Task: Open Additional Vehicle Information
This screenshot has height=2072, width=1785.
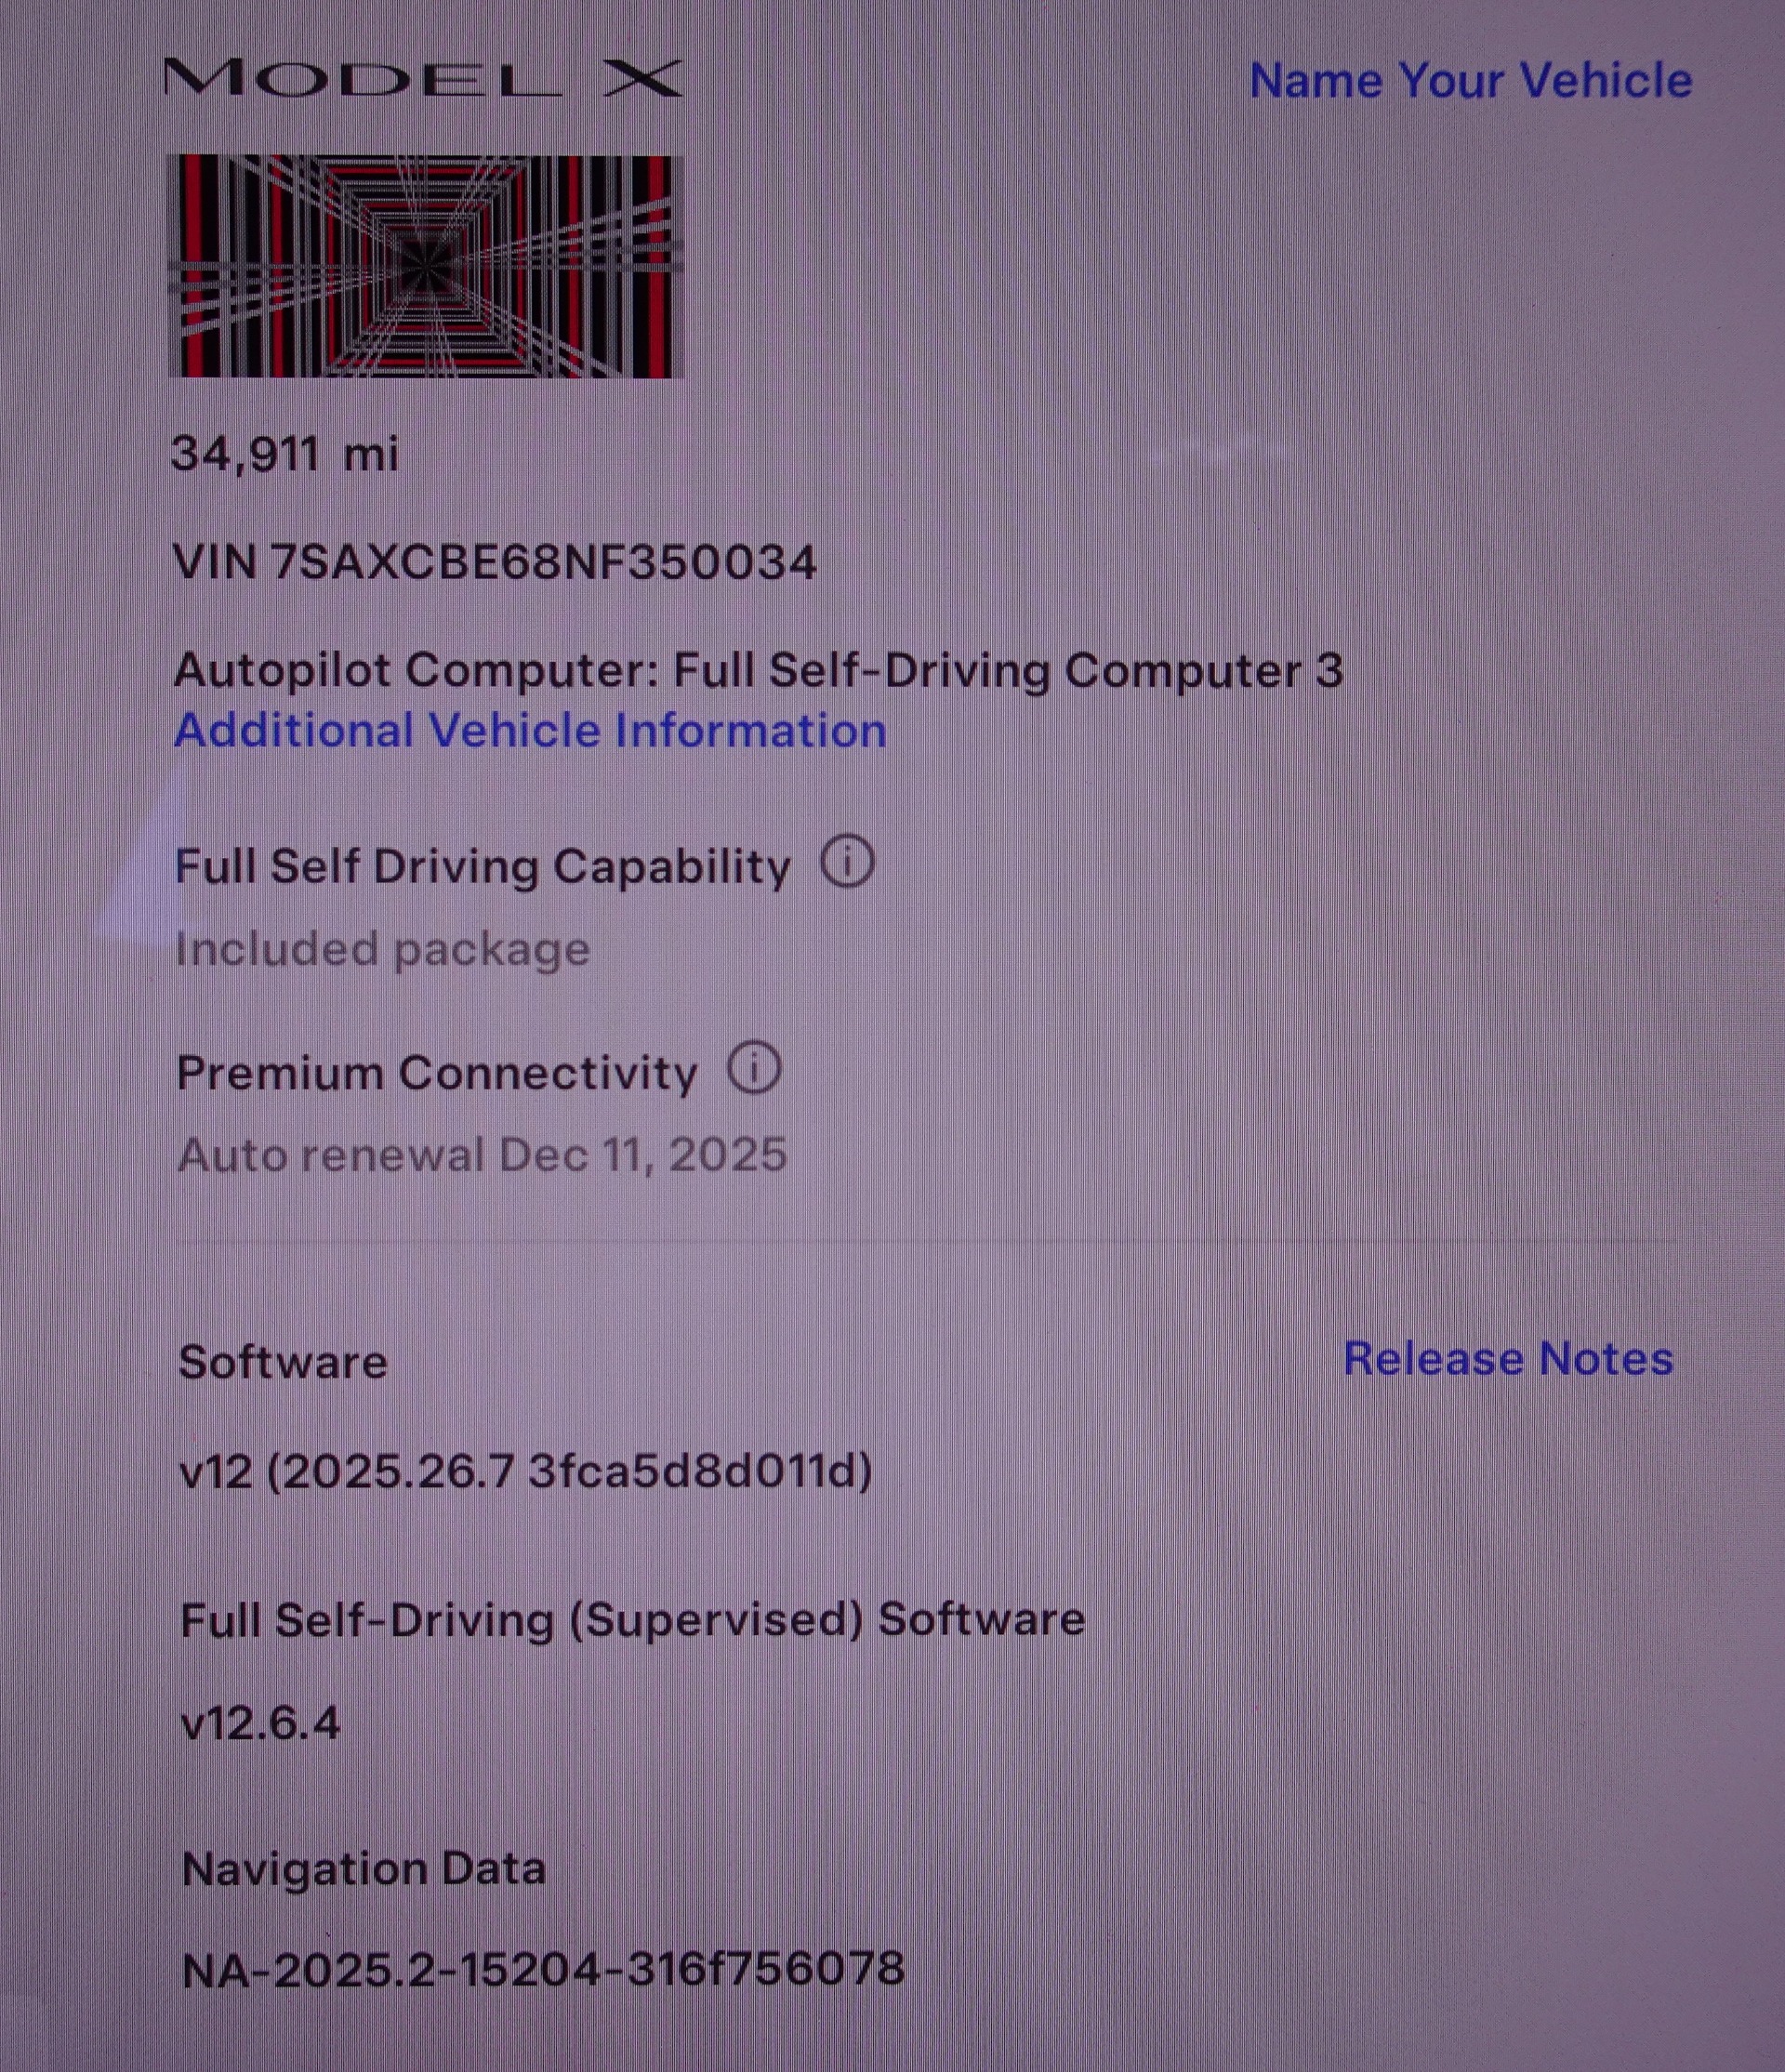Action: pos(530,731)
